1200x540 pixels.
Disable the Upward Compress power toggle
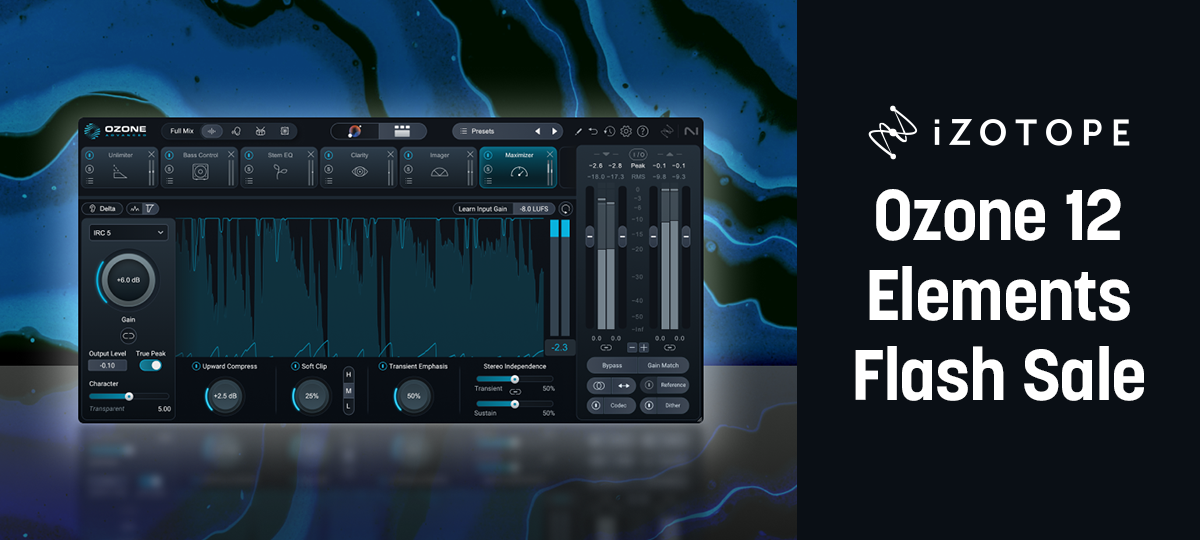(x=196, y=367)
